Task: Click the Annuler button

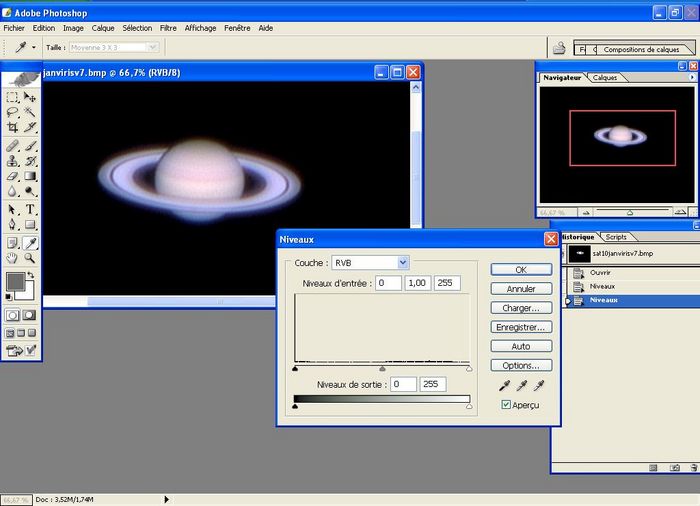Action: (521, 289)
